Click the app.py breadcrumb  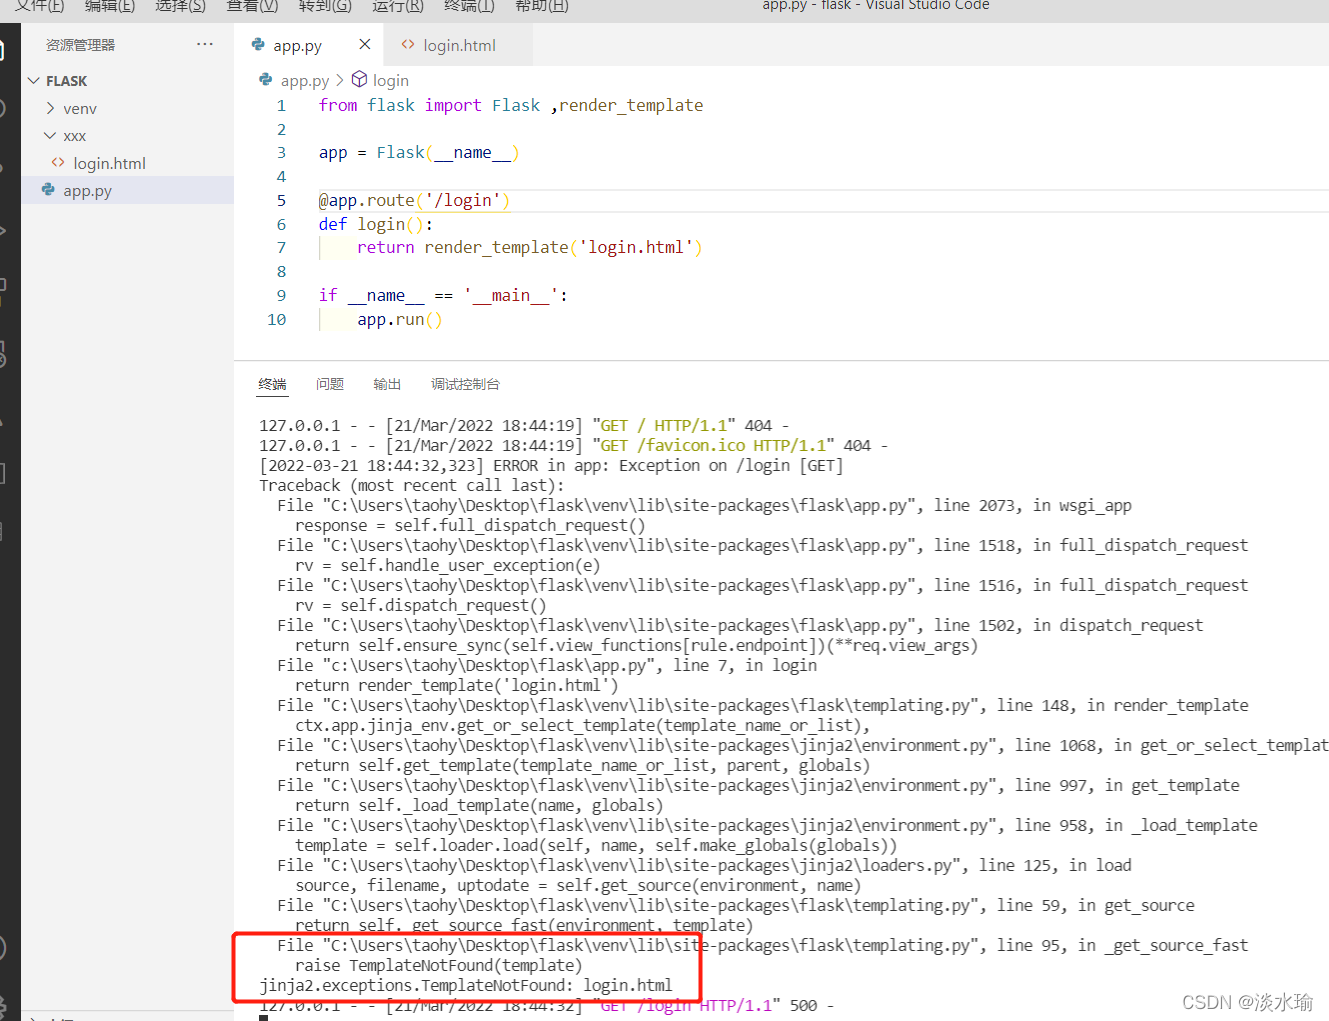point(305,80)
